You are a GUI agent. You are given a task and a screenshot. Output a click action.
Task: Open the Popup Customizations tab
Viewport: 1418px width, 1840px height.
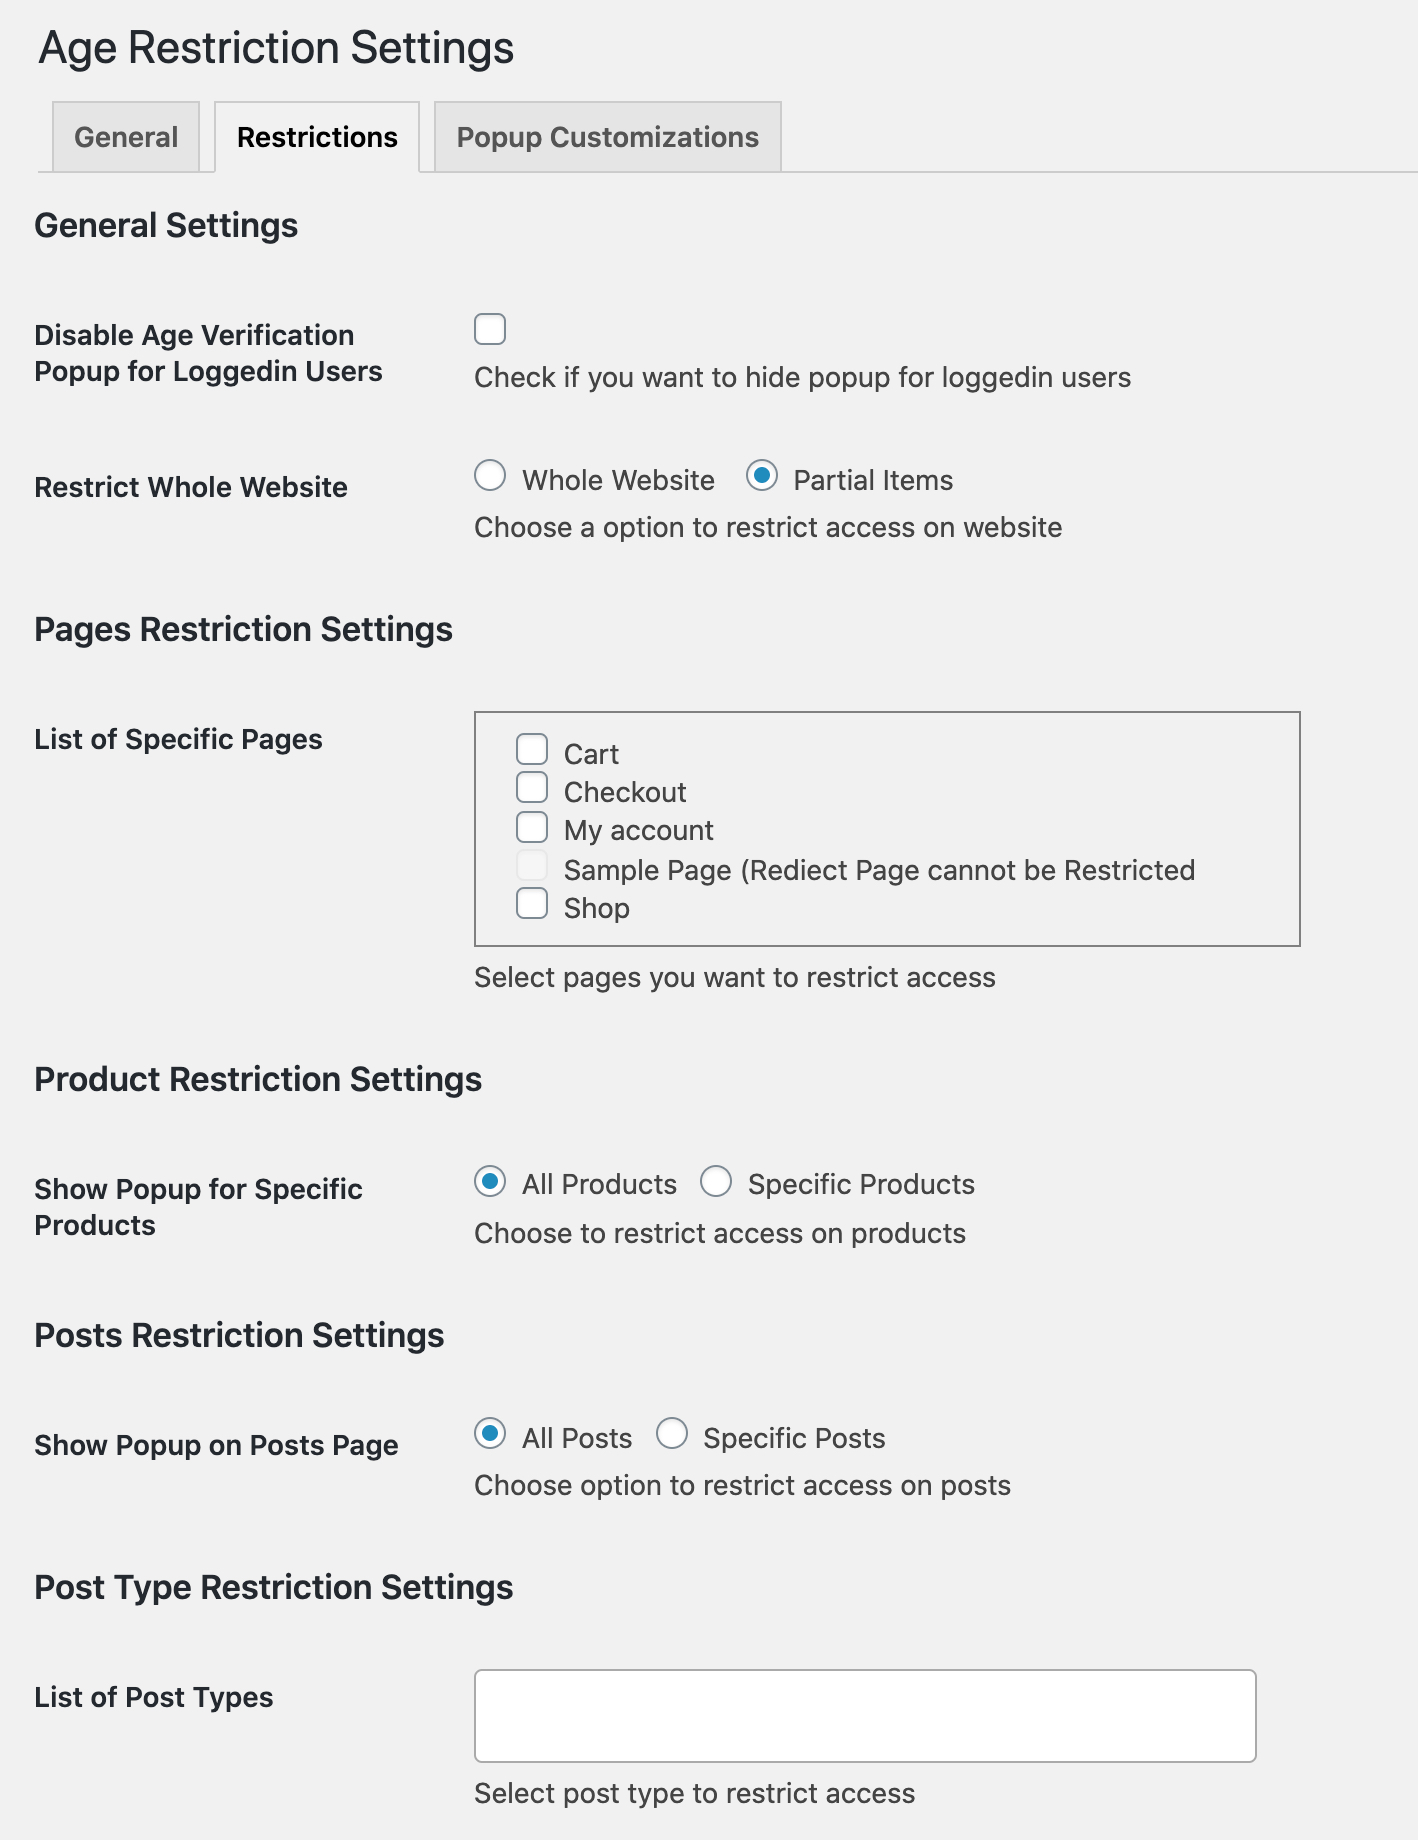click(606, 137)
